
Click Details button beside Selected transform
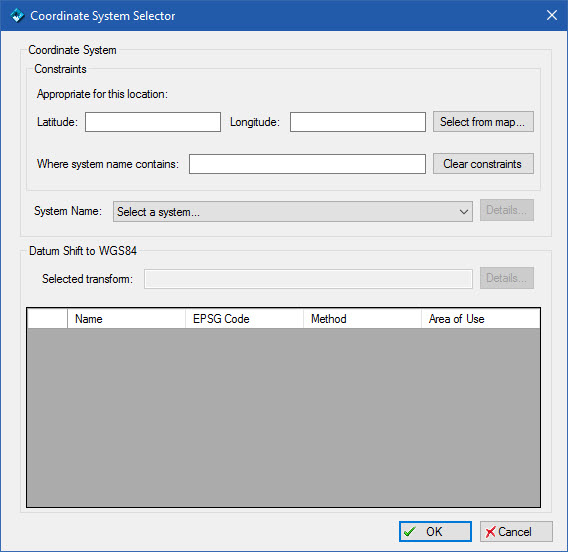(x=507, y=278)
